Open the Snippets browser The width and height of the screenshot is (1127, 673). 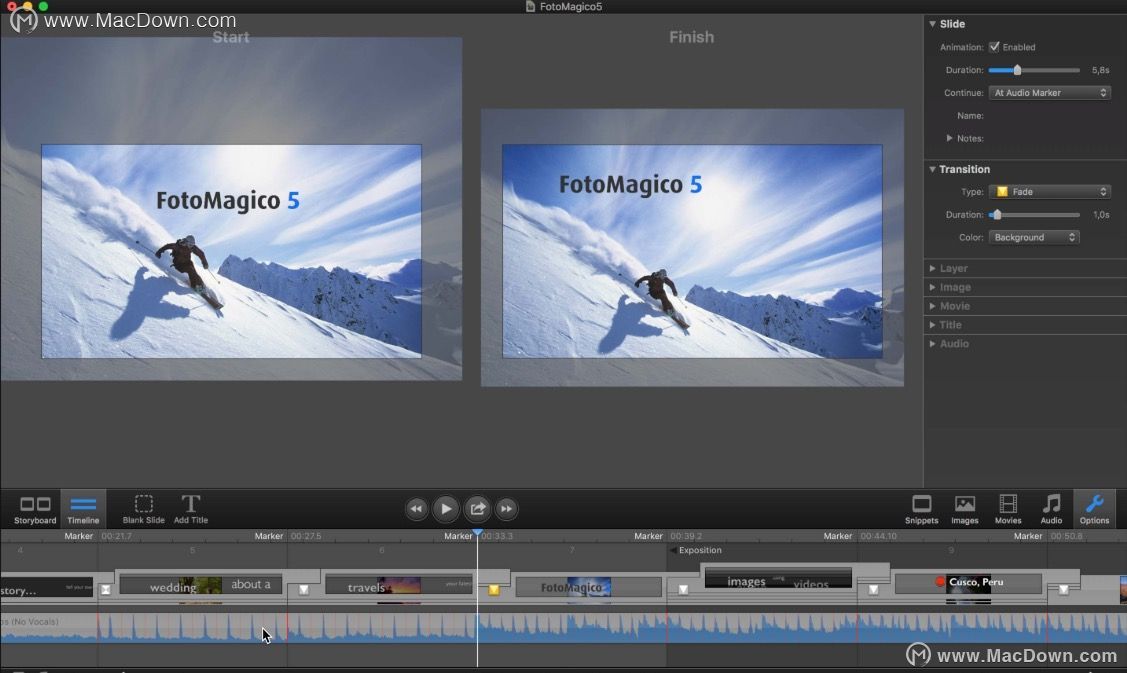pos(921,509)
